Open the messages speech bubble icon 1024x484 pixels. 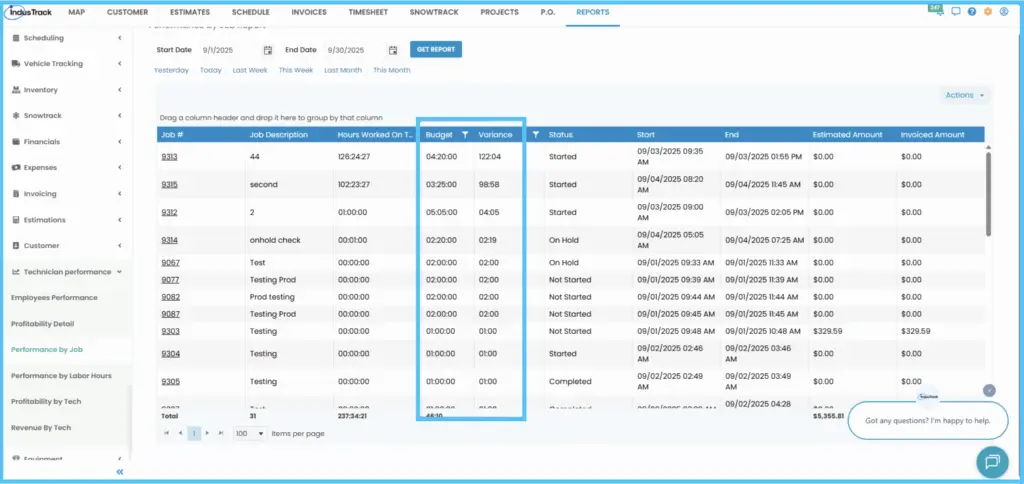tap(956, 12)
